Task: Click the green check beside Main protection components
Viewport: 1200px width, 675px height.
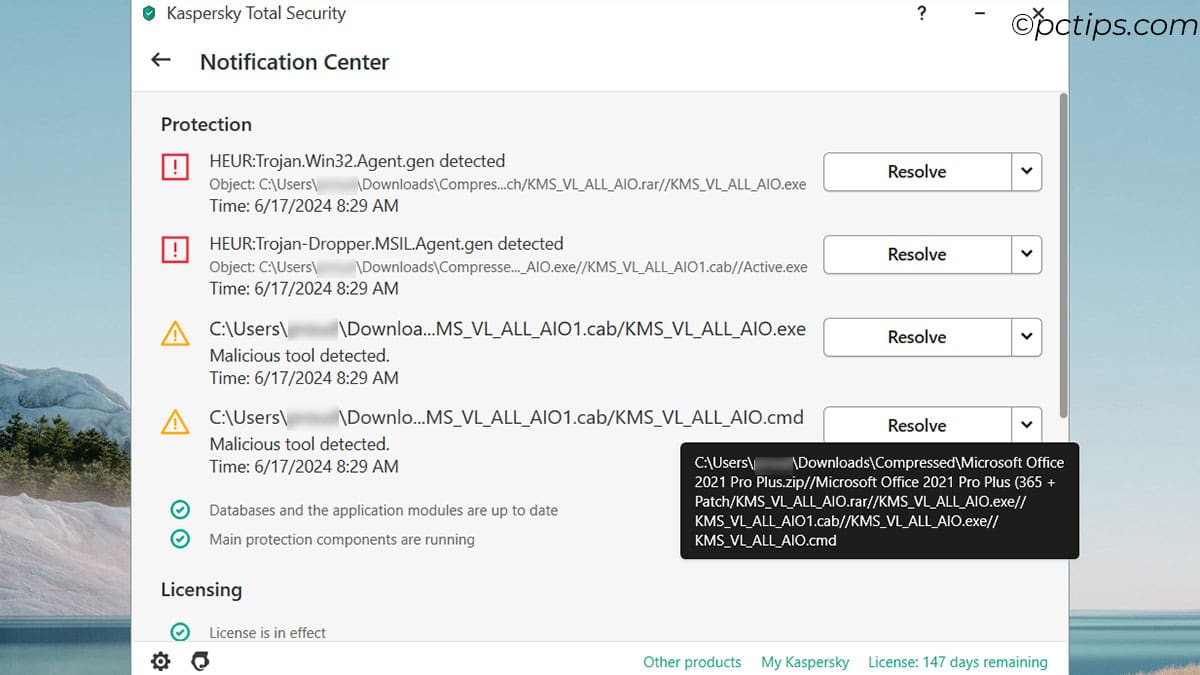Action: [x=180, y=539]
